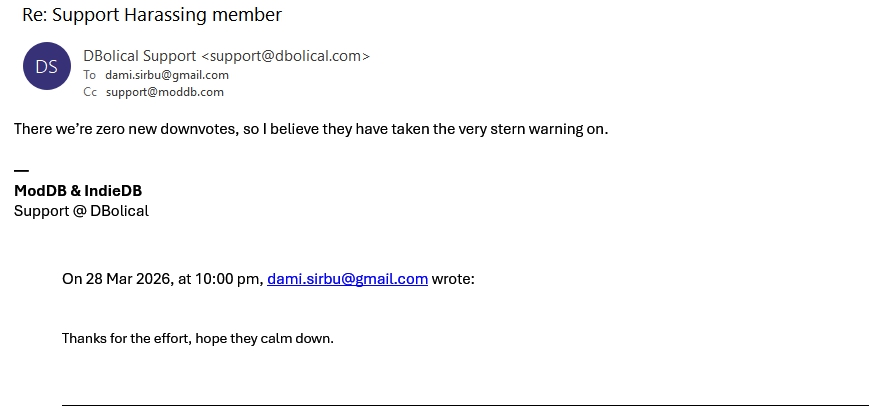This screenshot has height=411, width=869.
Task: Open the dami.sirbu@gmail.com link in quoted header
Action: (x=347, y=279)
